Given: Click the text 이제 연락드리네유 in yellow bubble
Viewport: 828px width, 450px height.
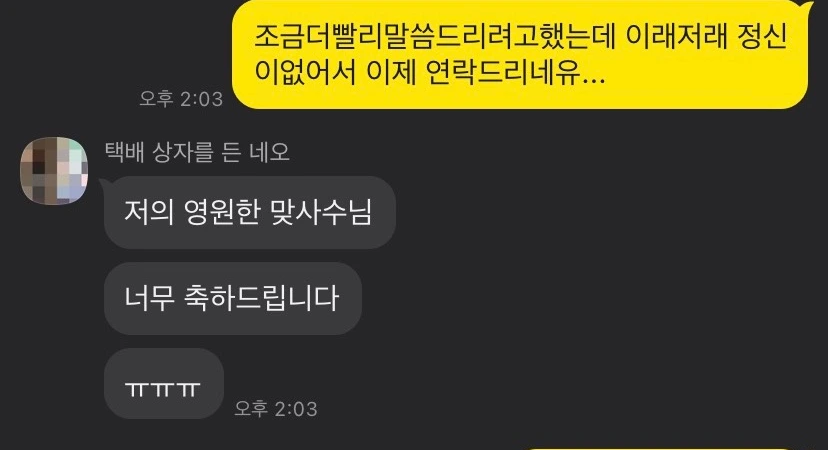Looking at the screenshot, I should [485, 72].
